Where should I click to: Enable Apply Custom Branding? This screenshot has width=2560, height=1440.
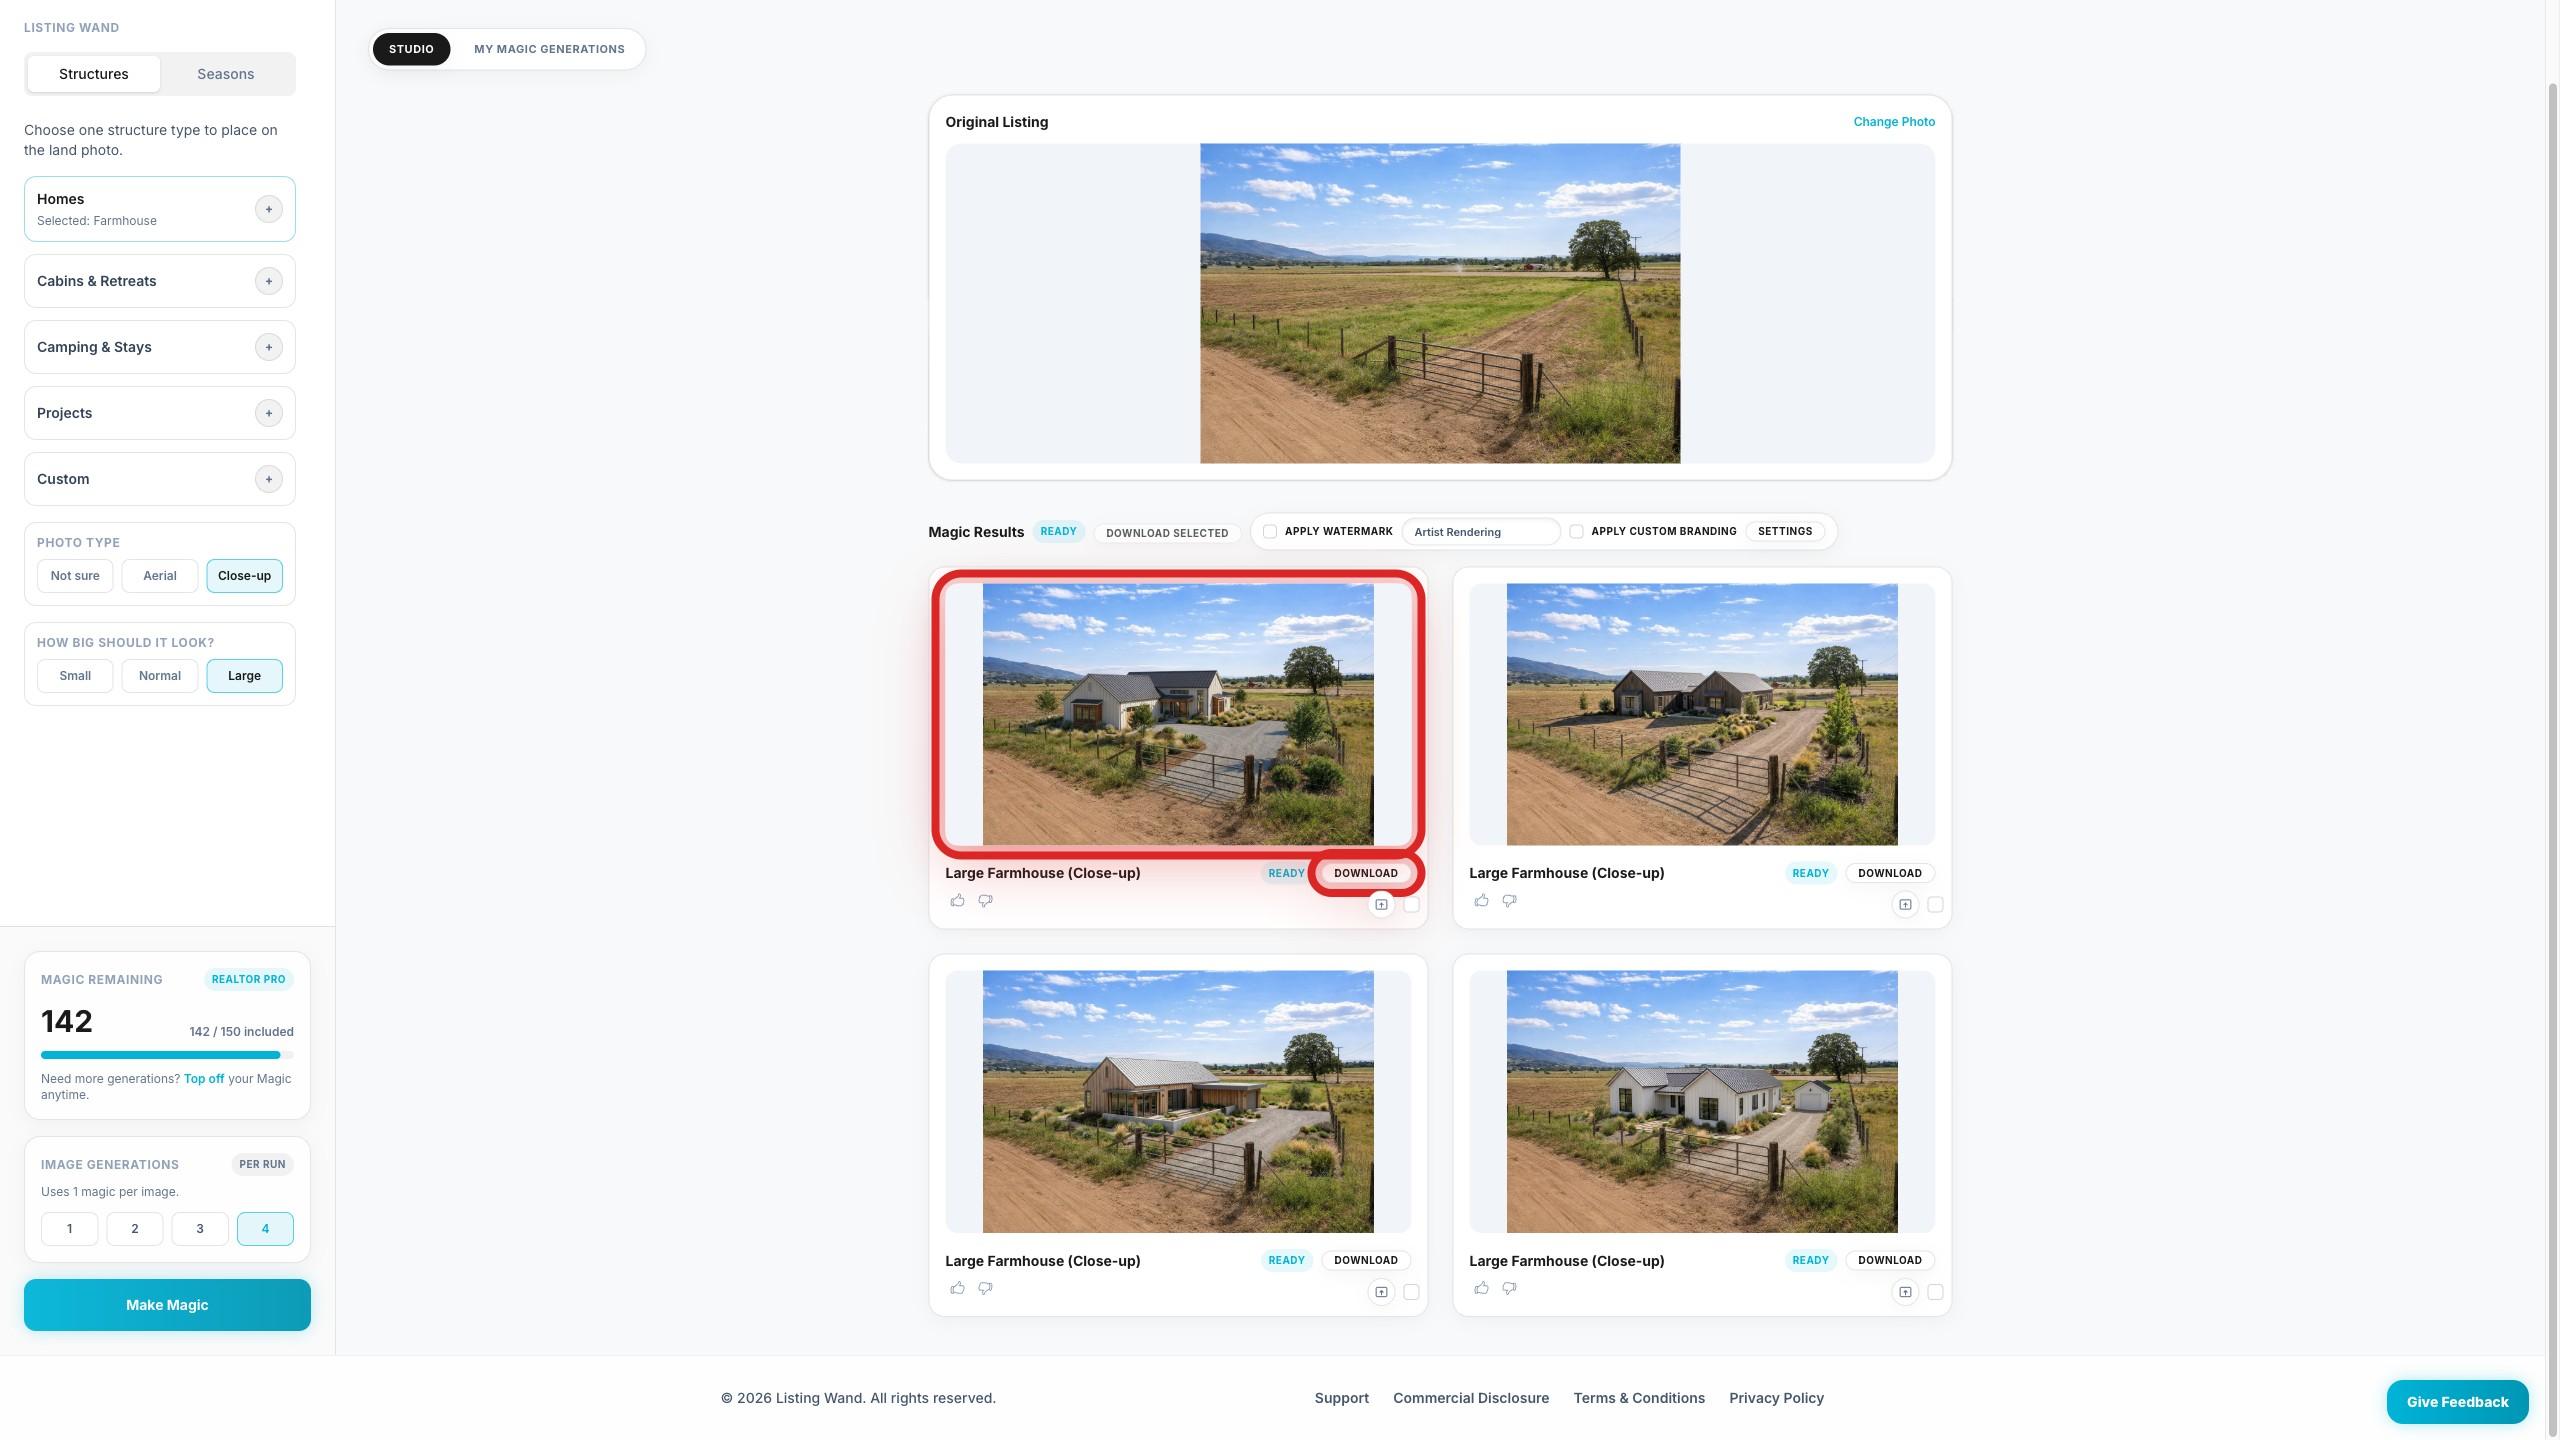pyautogui.click(x=1576, y=531)
